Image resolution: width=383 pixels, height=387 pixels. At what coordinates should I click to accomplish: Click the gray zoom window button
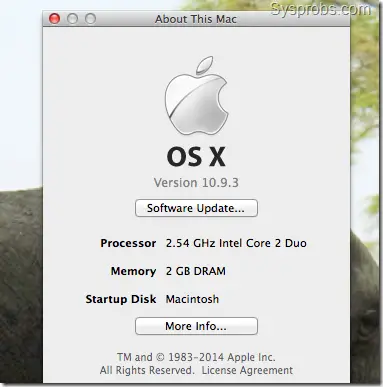pos(90,19)
